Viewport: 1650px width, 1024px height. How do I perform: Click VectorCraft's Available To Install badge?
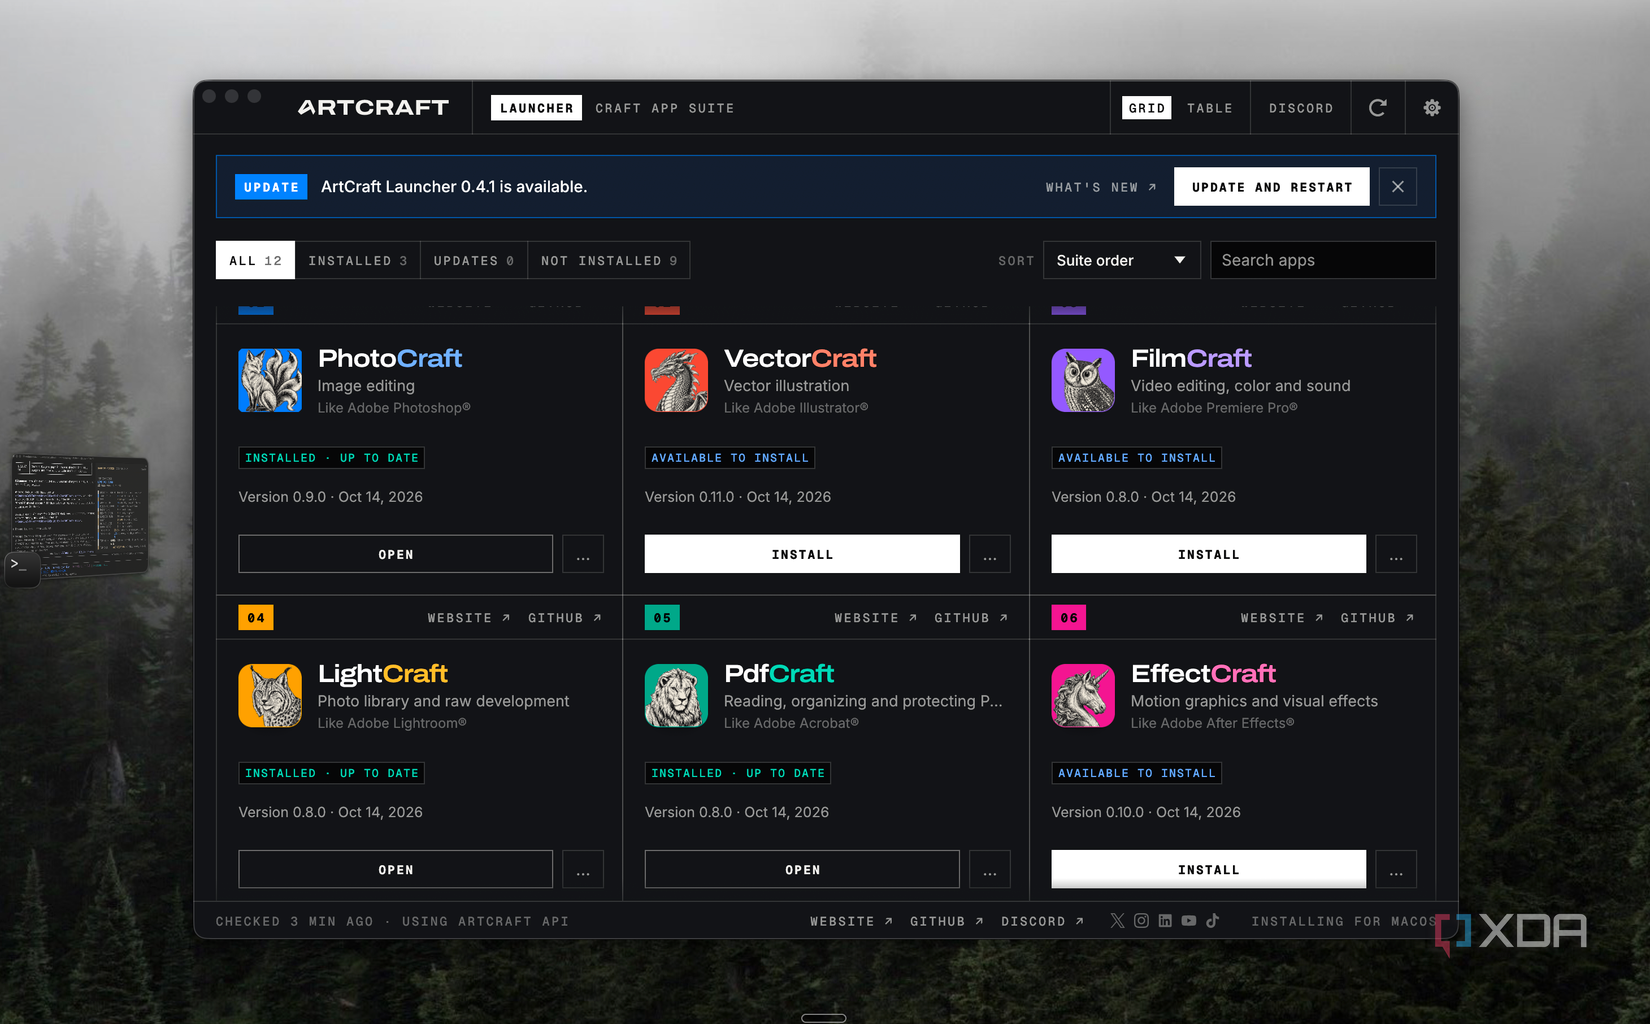pos(730,458)
